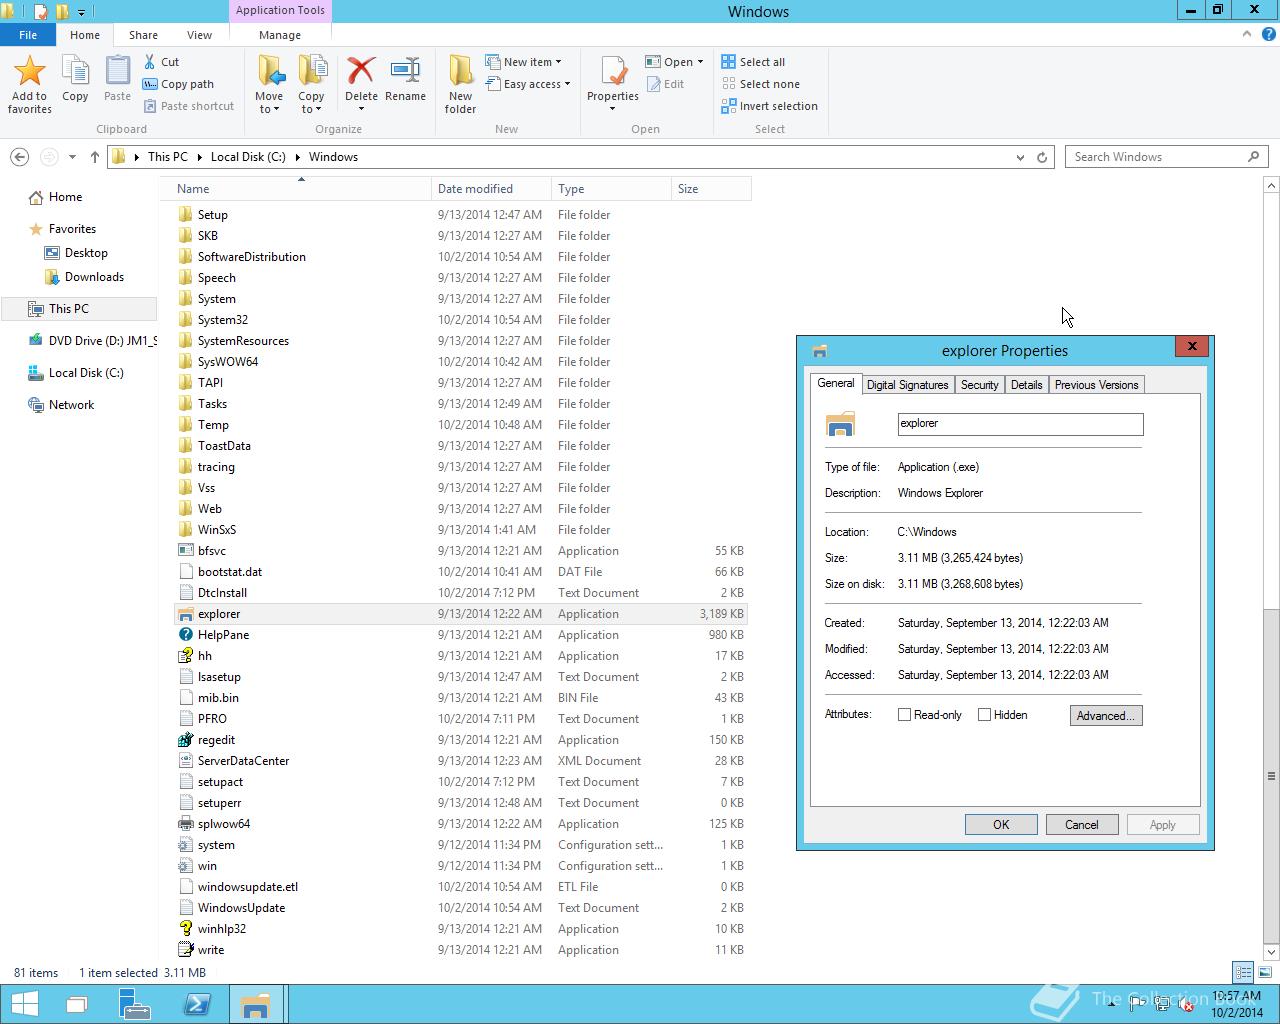This screenshot has width=1280, height=1024.
Task: Click the Refresh icon in address bar
Action: 1042,157
